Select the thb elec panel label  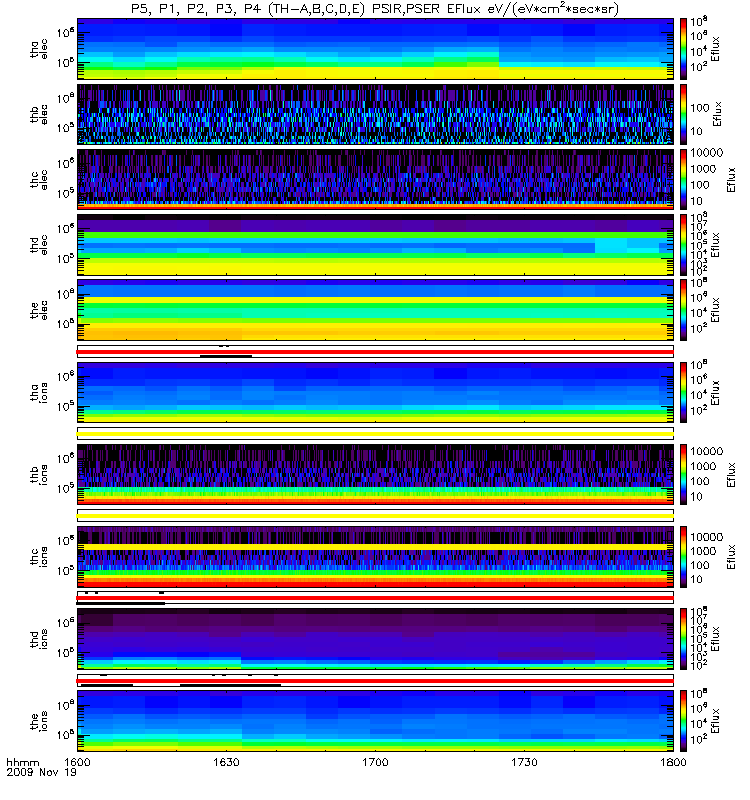point(39,114)
